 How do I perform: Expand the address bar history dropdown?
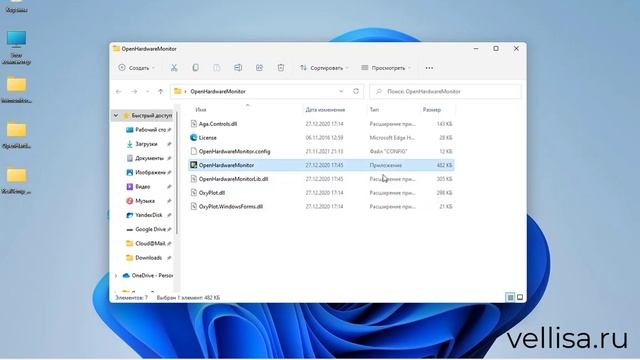pos(341,91)
